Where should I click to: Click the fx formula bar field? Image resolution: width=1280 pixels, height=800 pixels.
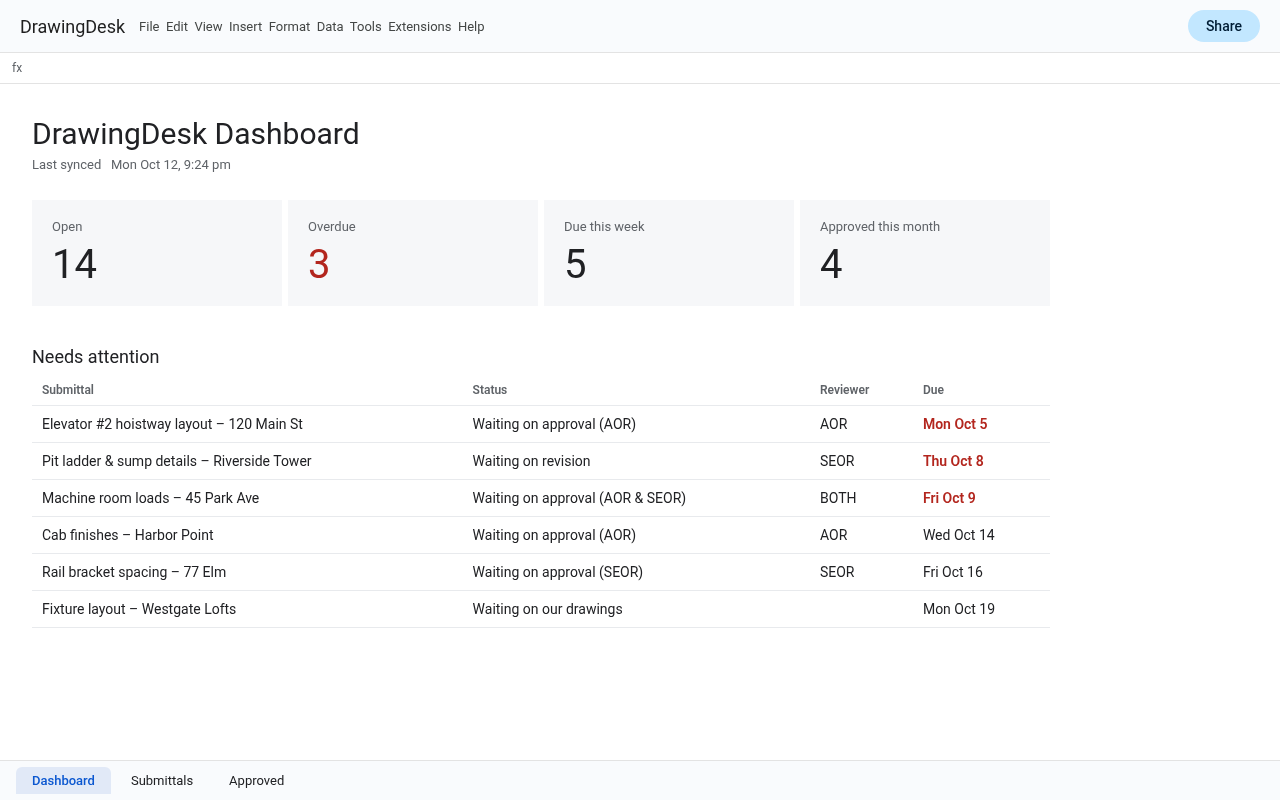tap(640, 68)
